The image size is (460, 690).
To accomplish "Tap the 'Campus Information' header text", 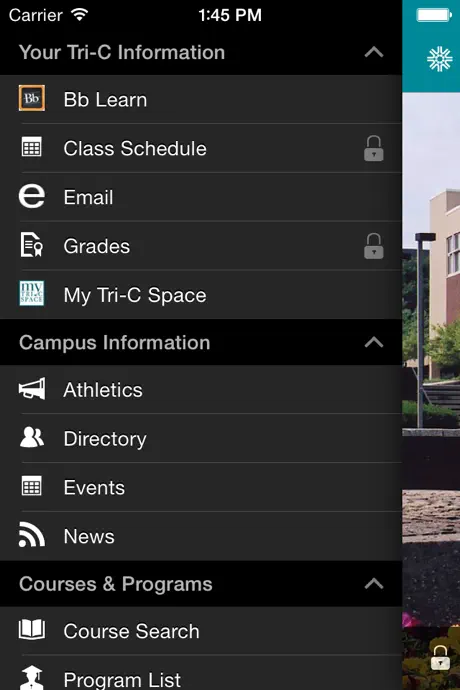I will pos(114,343).
